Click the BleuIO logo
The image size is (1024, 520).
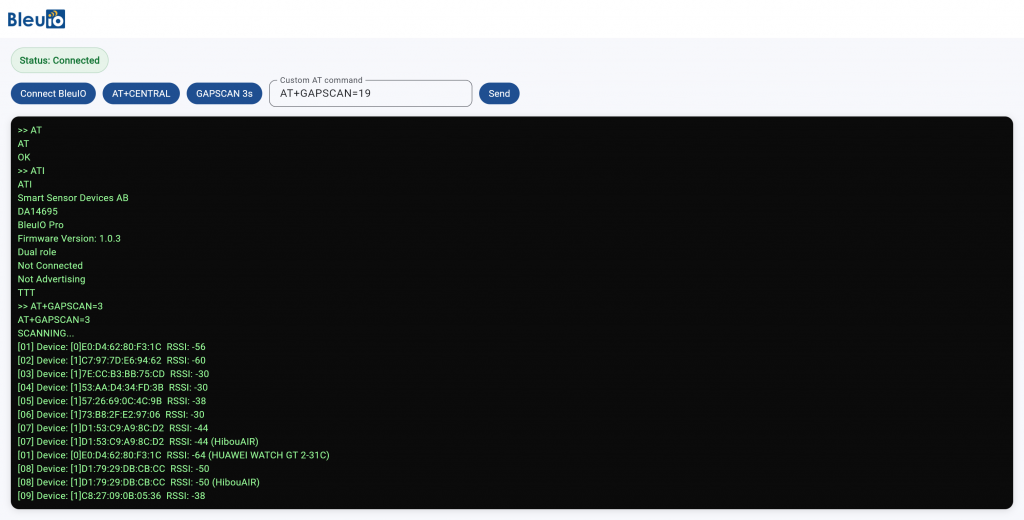point(37,19)
